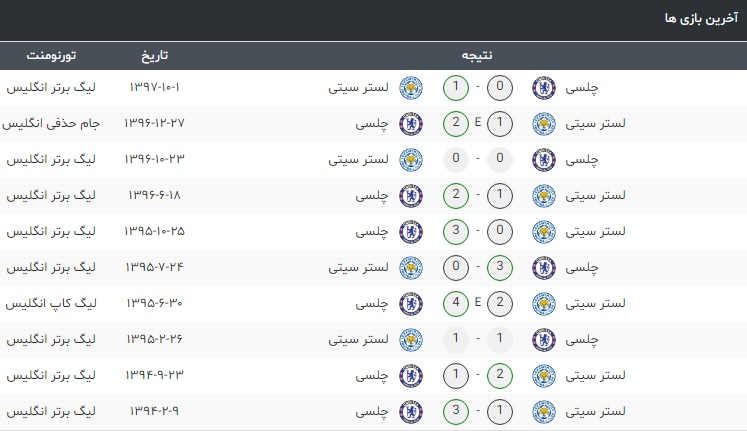
Task: Click Chelsea crest in the ۱۳۹۴-۲-۹ match row
Action: [x=411, y=411]
